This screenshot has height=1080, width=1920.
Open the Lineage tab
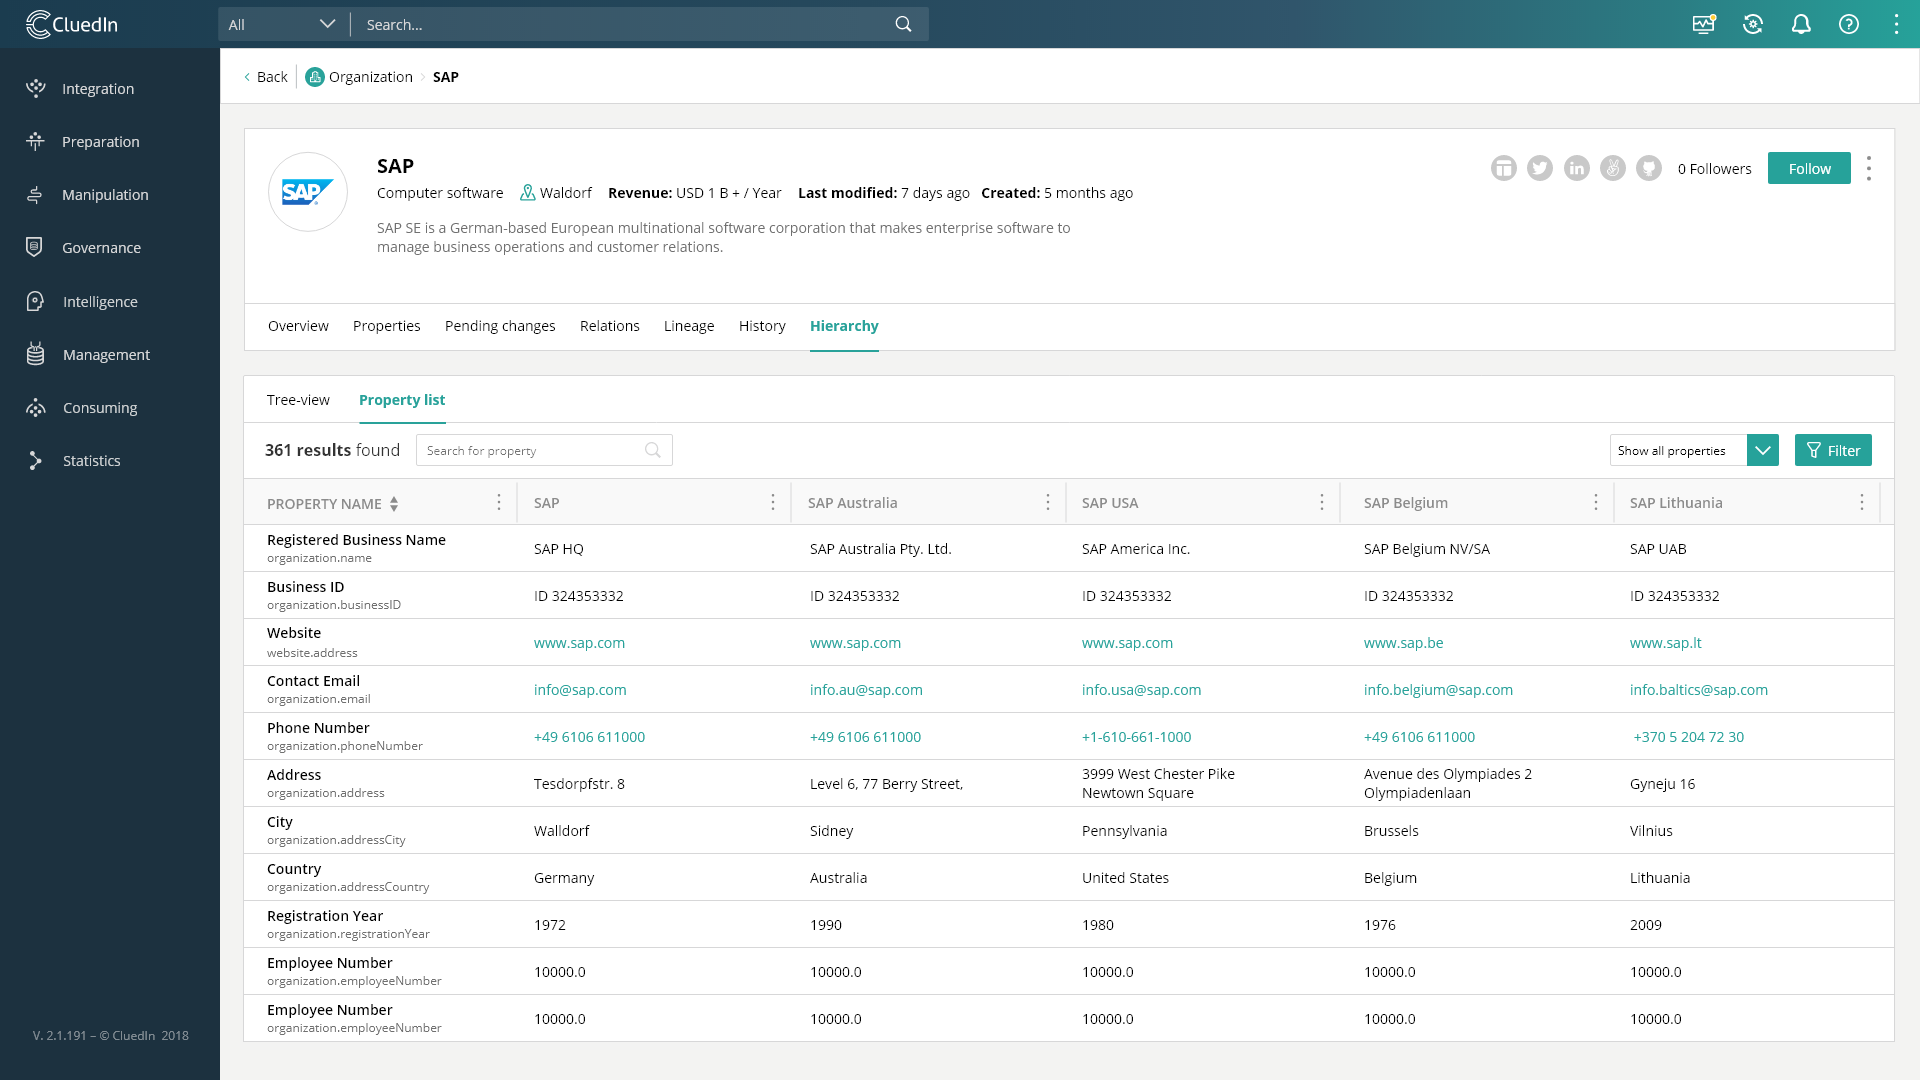[x=689, y=326]
